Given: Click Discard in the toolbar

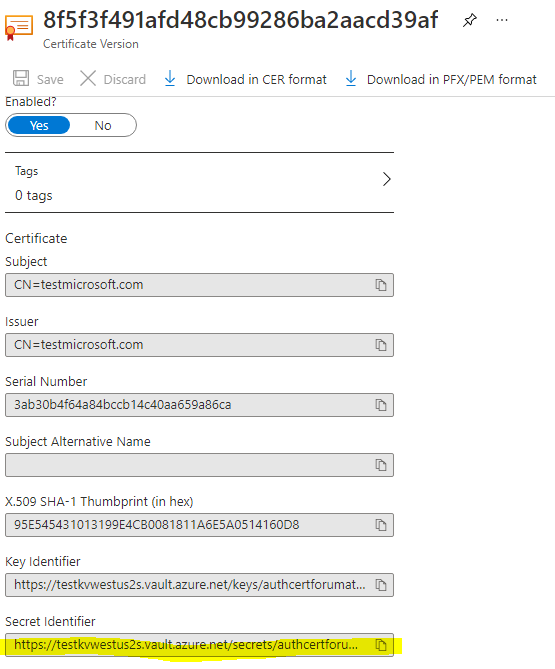Looking at the screenshot, I should pos(113,79).
